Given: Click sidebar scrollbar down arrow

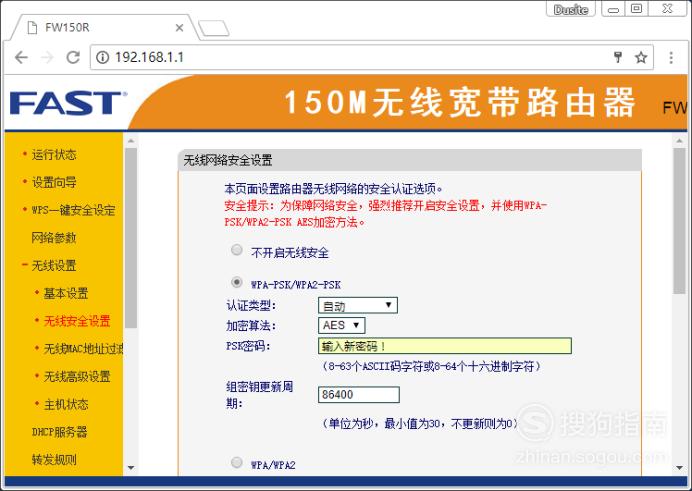Looking at the screenshot, I should click(x=131, y=468).
